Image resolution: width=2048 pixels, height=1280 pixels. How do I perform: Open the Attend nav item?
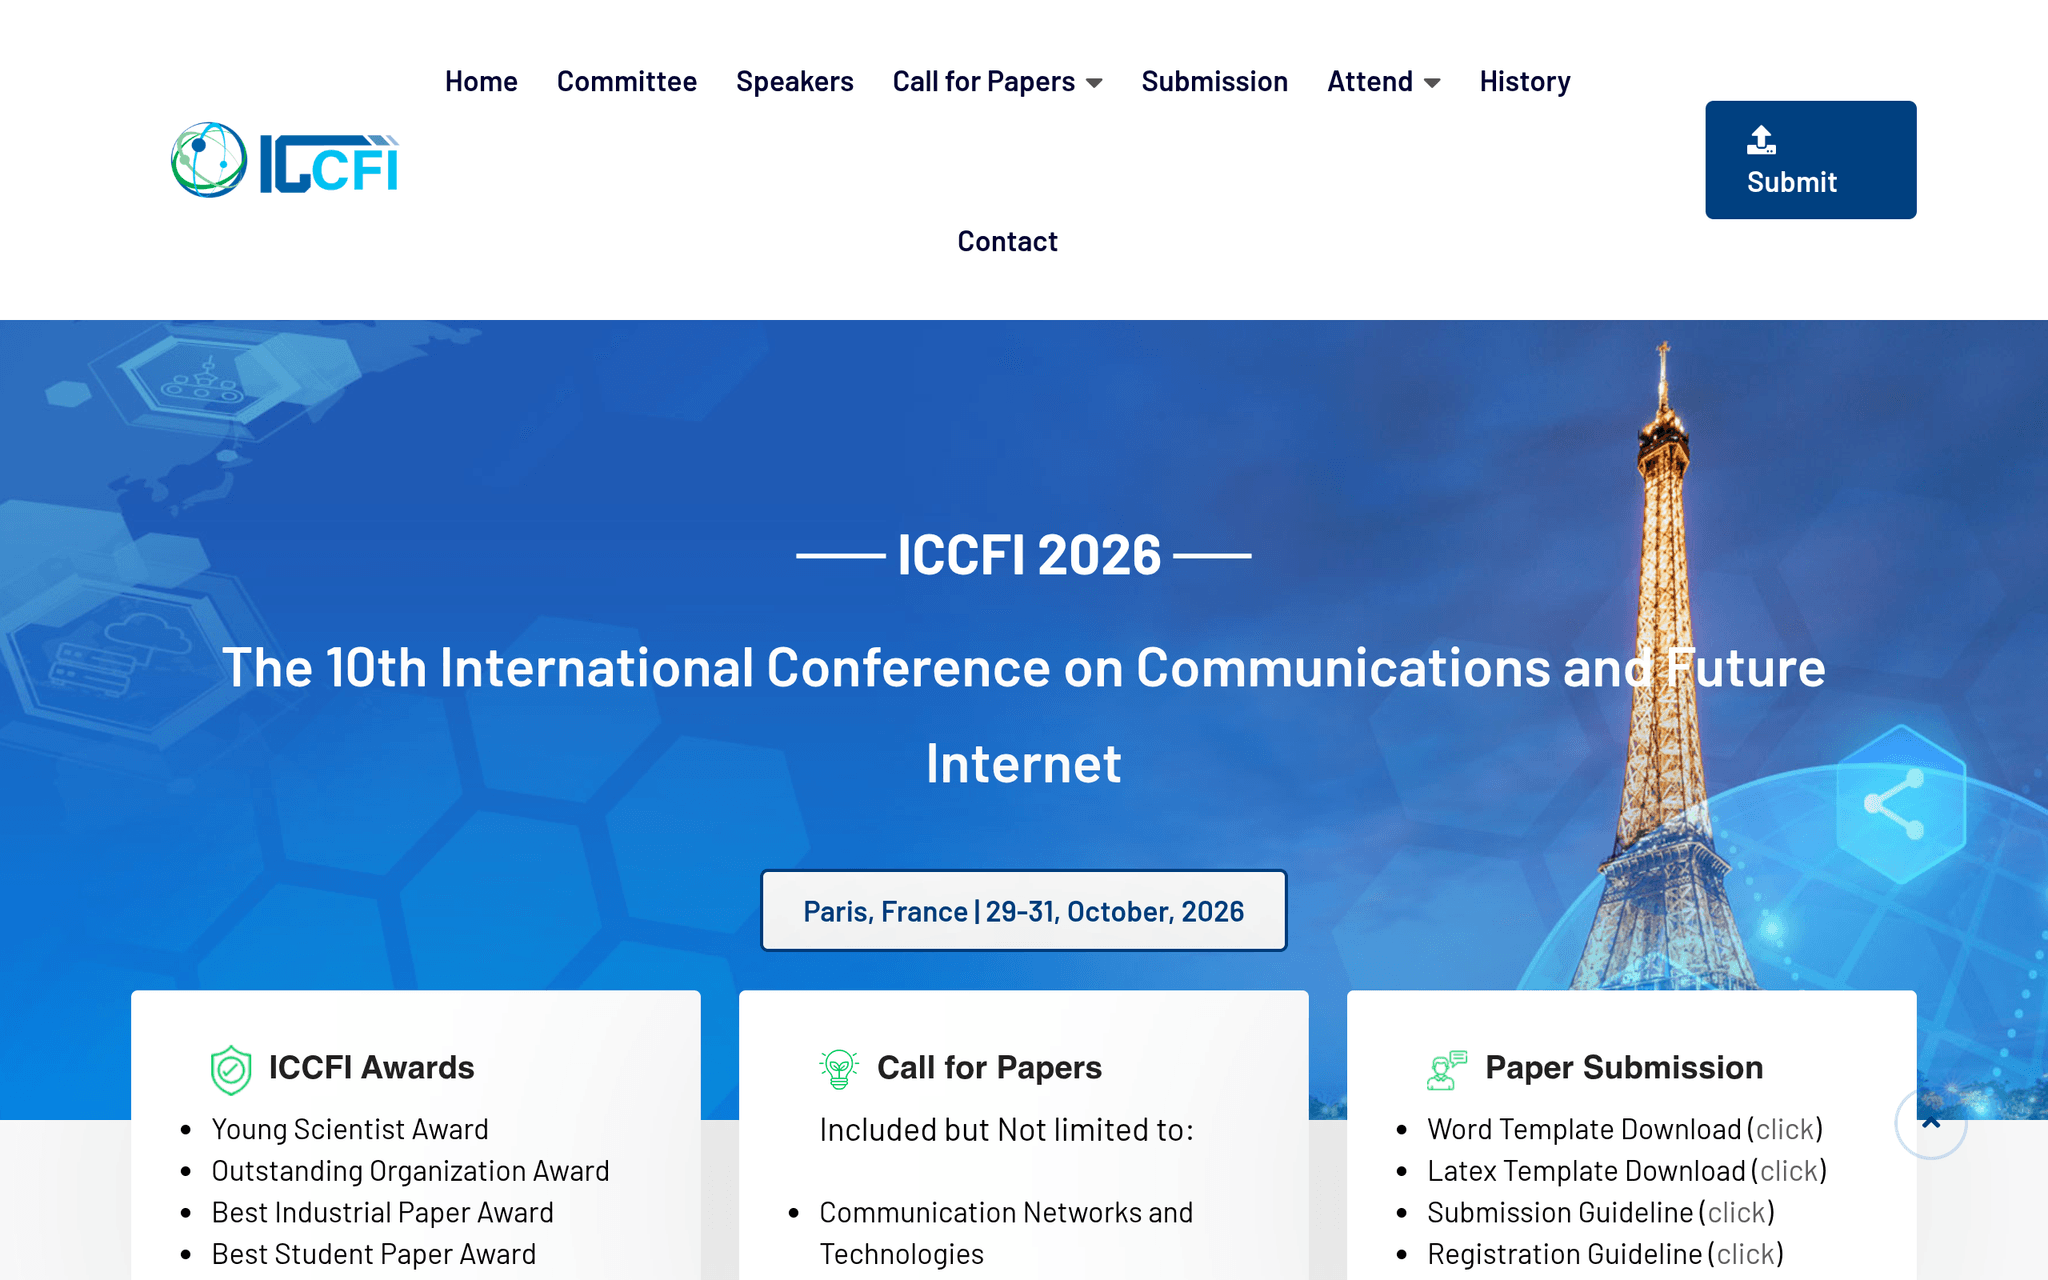[x=1370, y=81]
